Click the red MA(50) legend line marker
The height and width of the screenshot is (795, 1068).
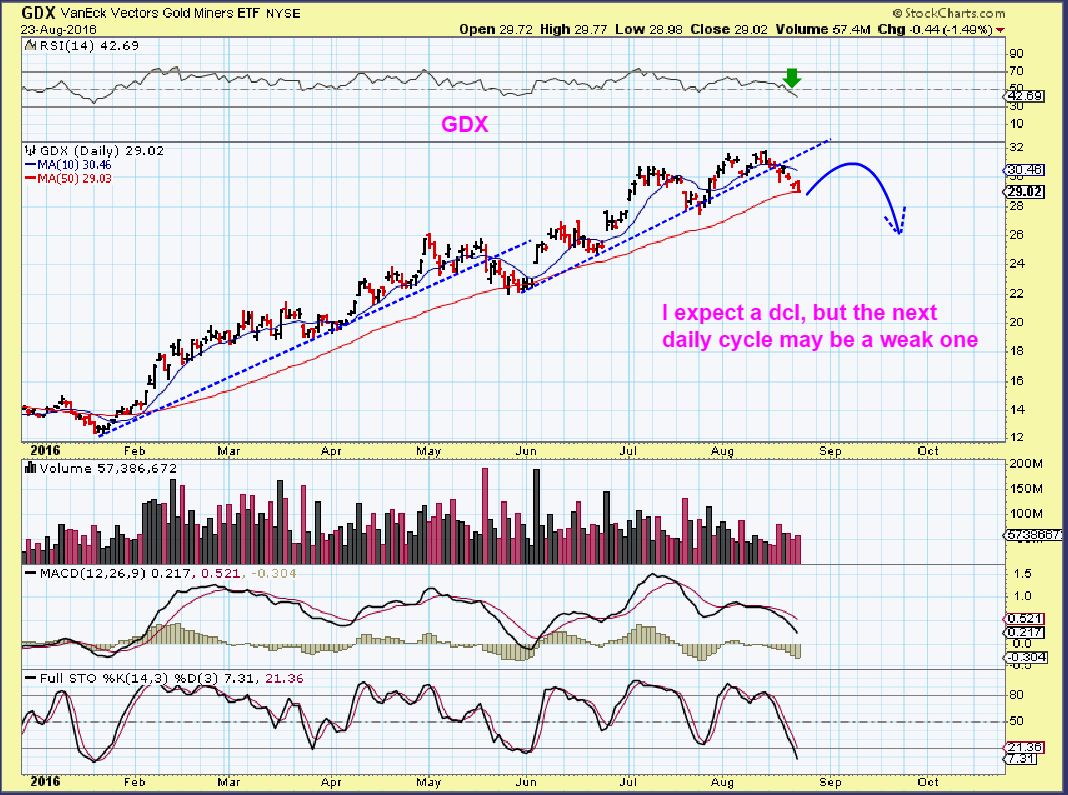(x=30, y=178)
